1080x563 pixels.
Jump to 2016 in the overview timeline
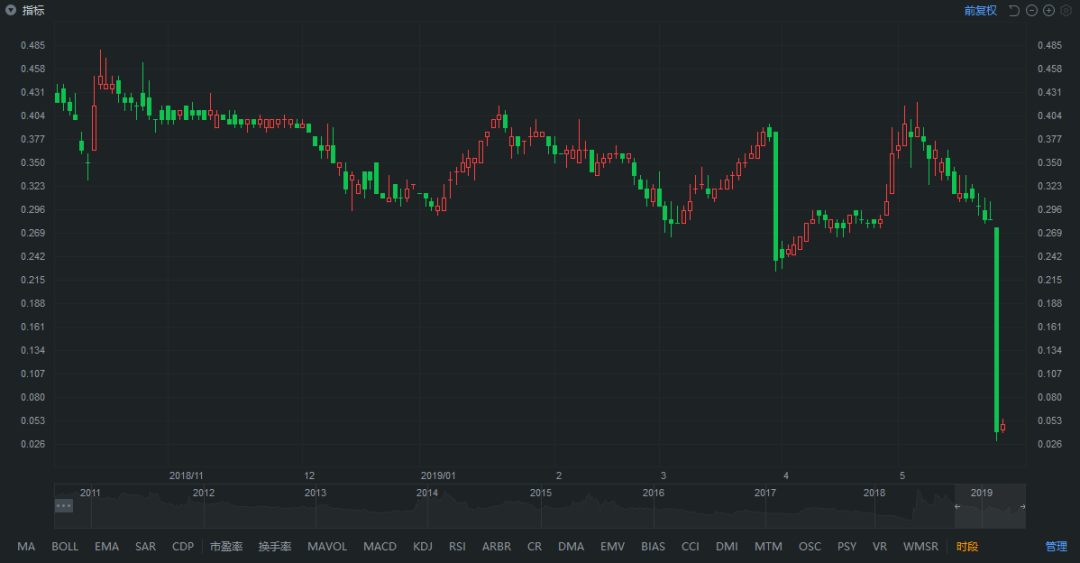coord(654,493)
